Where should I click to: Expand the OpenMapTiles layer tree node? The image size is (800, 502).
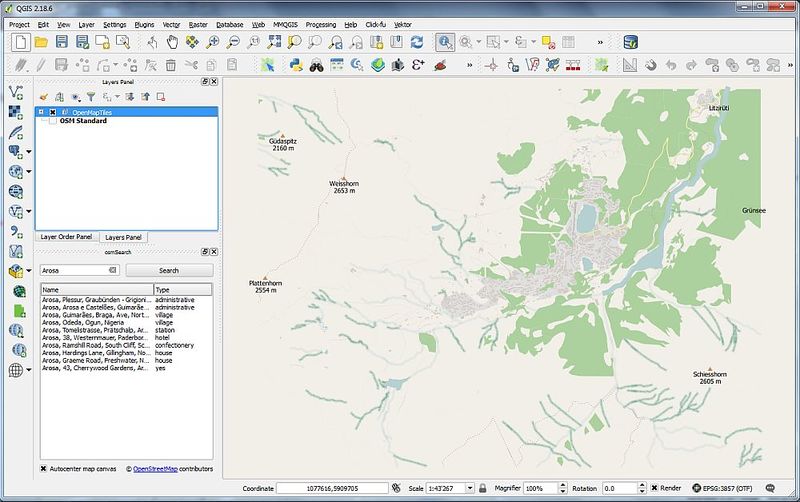(41, 112)
